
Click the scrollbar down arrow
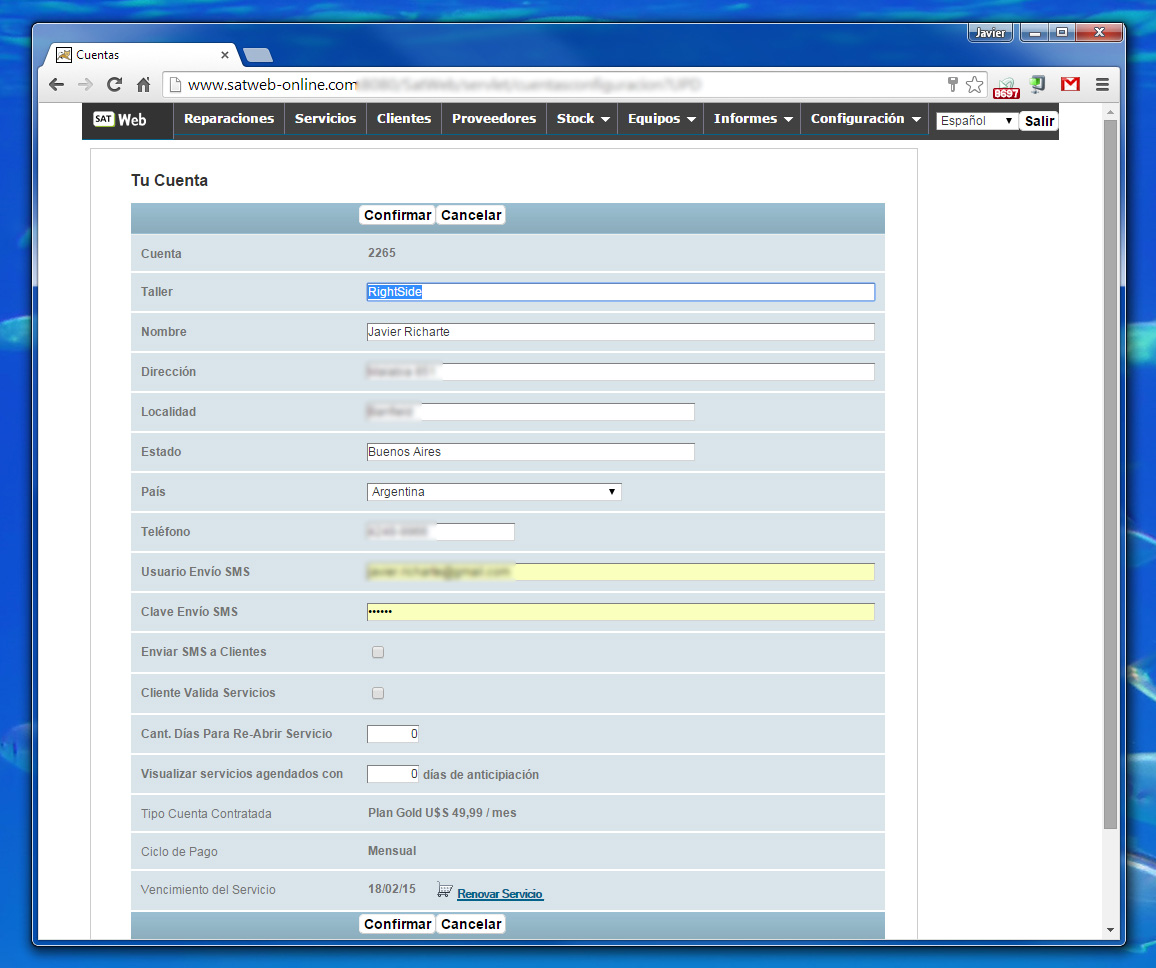pos(1110,930)
